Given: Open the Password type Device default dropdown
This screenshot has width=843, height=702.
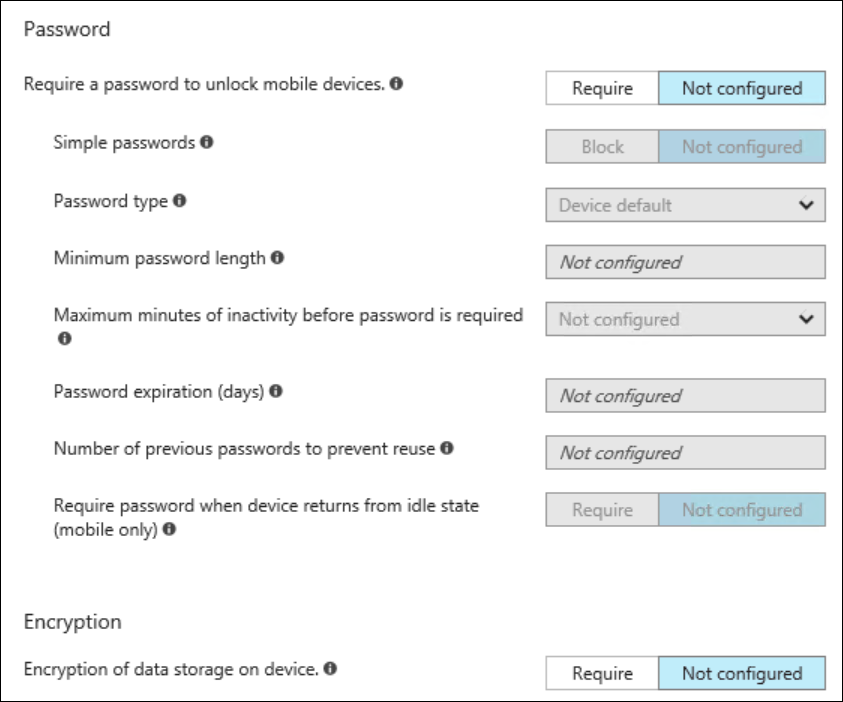Looking at the screenshot, I should [685, 205].
